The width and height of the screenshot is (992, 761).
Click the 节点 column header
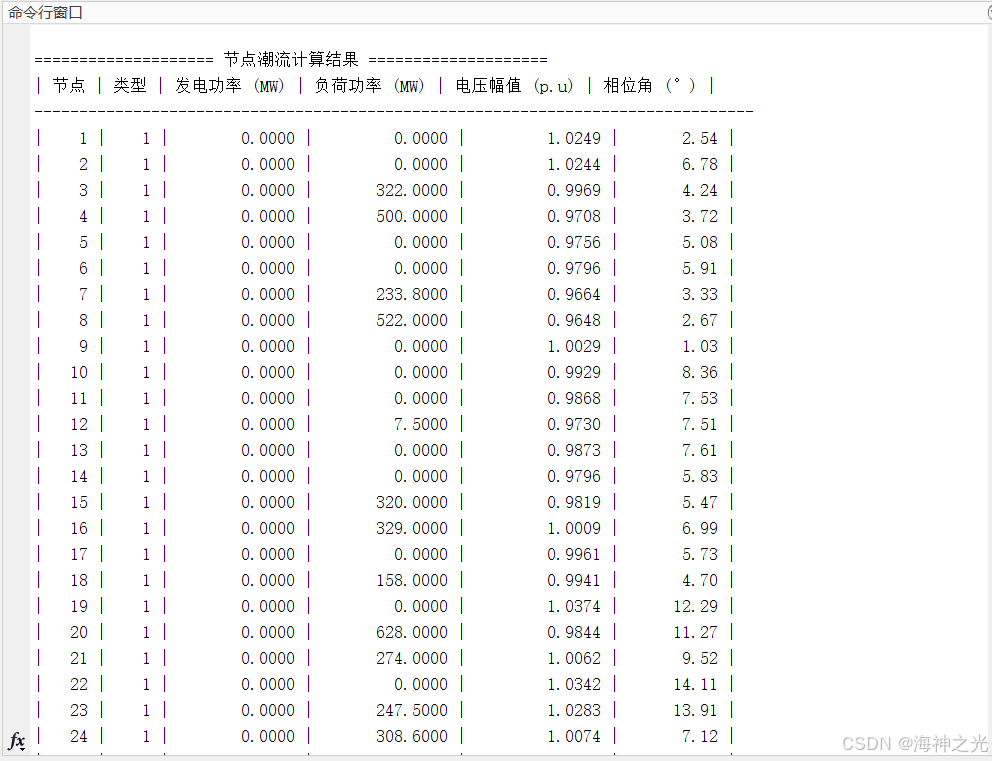pyautogui.click(x=68, y=85)
